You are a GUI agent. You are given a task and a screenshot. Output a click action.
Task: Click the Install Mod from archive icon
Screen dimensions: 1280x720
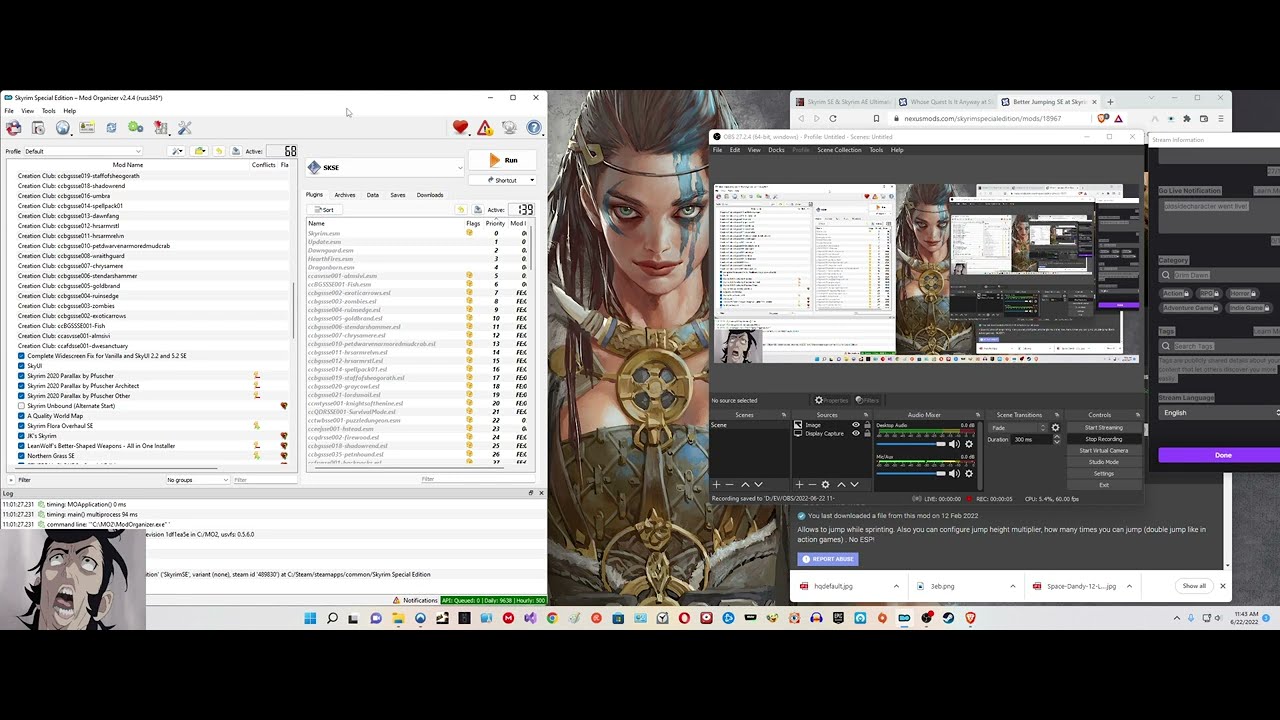pos(38,128)
